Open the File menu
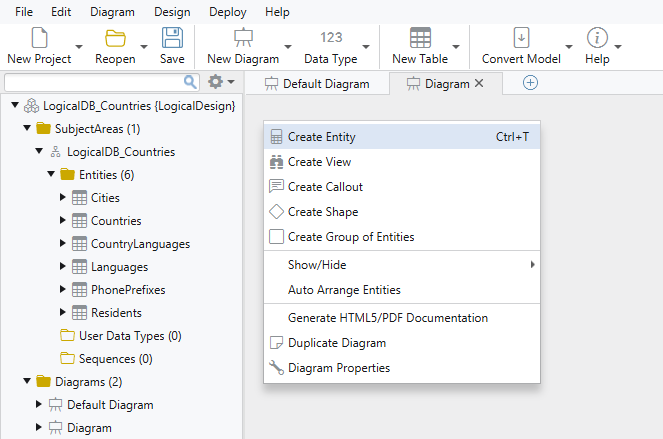This screenshot has width=663, height=439. [x=24, y=12]
